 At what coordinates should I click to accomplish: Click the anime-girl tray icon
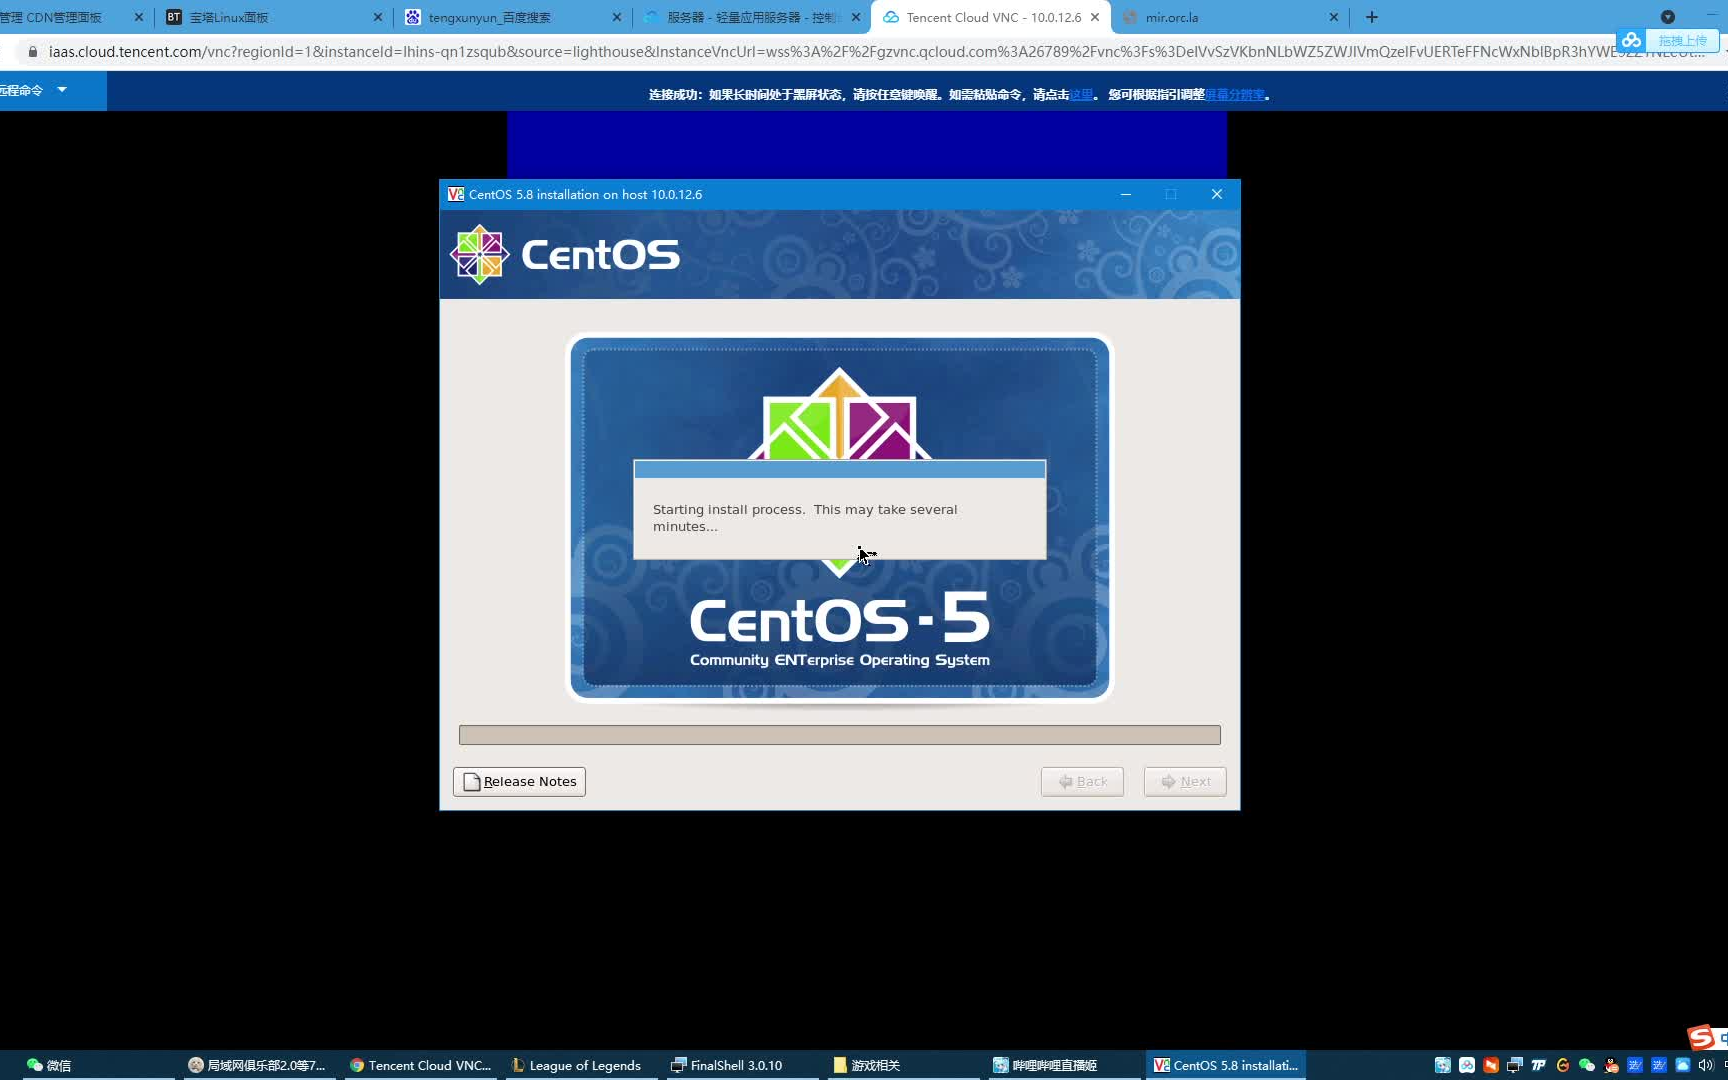(x=1442, y=1065)
